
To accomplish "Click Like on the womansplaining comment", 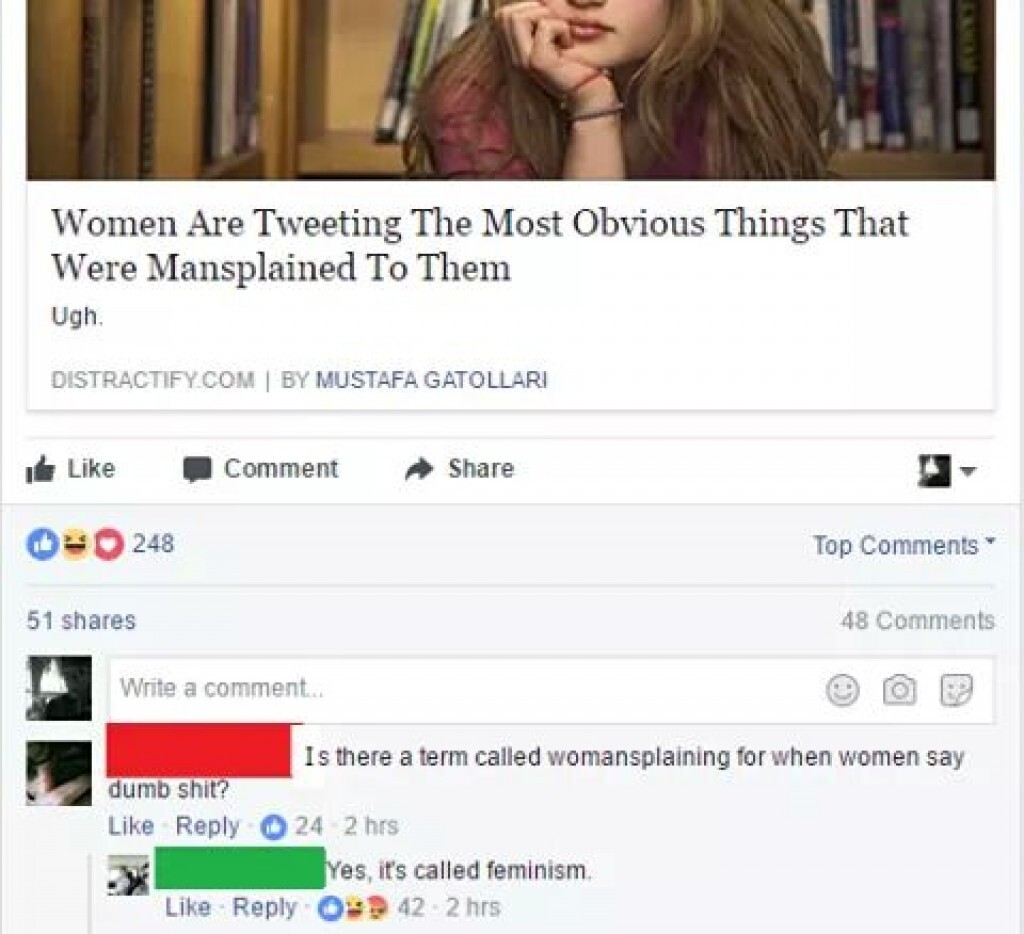I will click(131, 826).
